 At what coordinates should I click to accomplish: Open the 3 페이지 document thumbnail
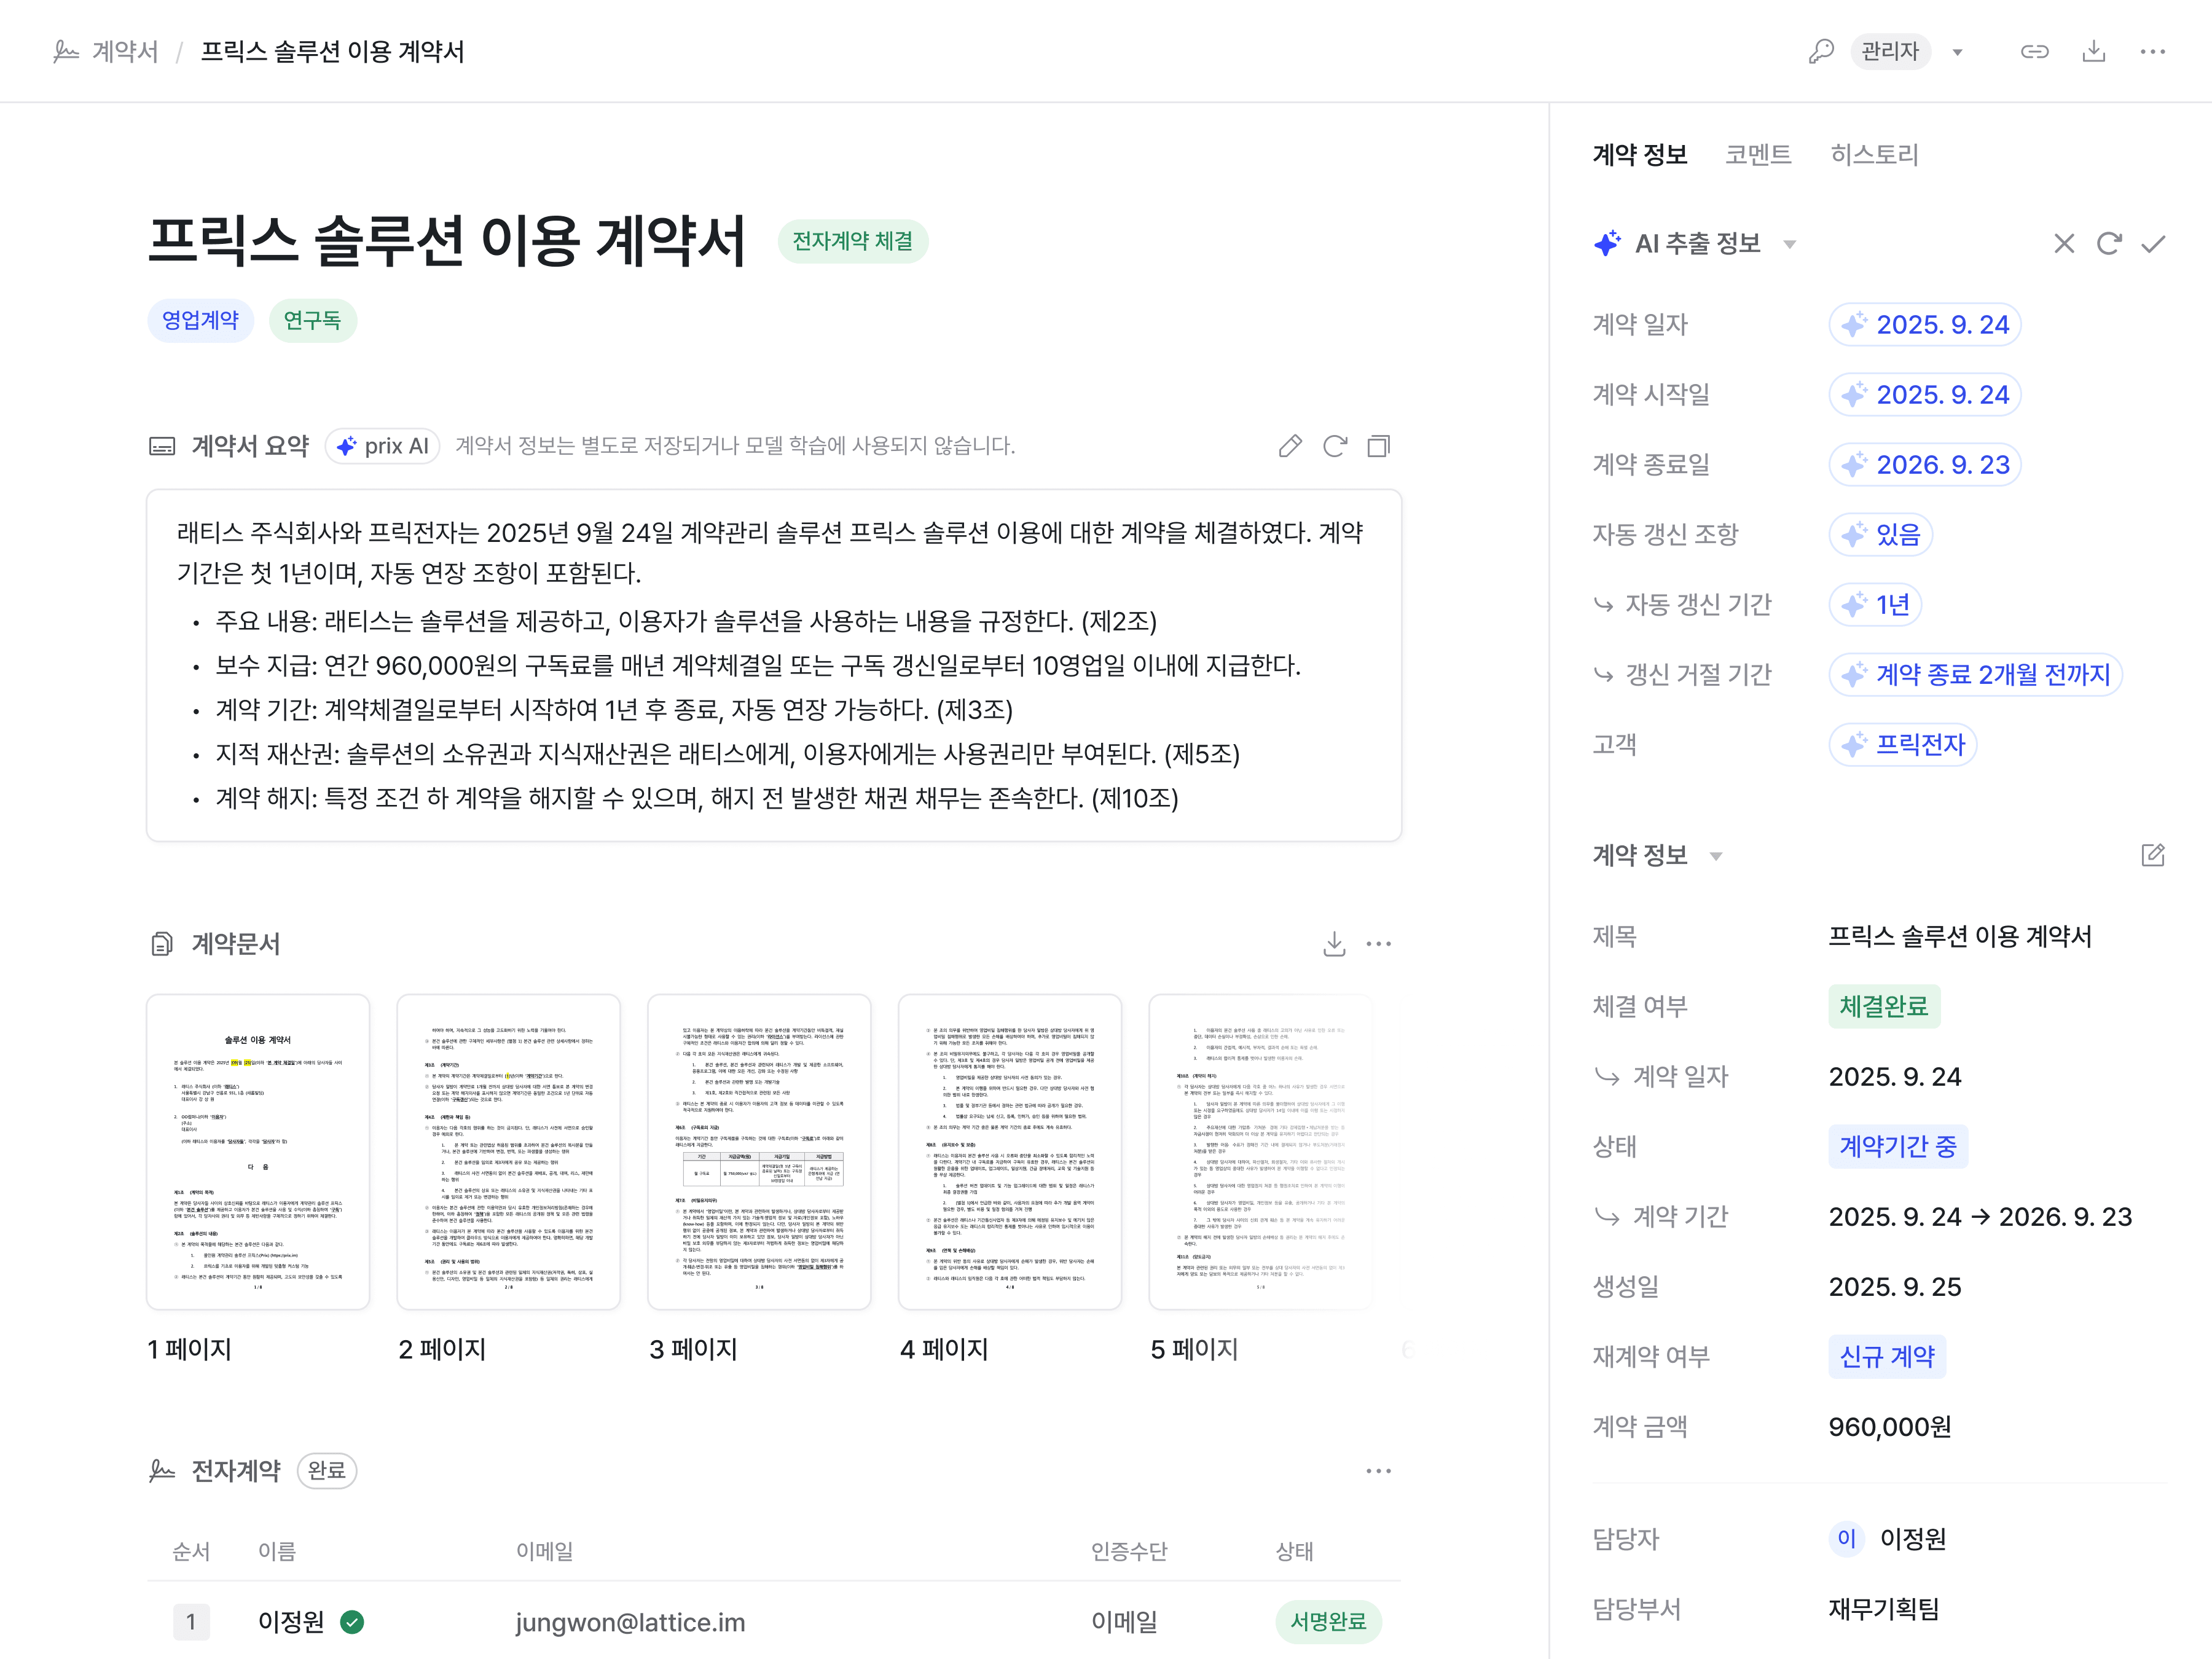[759, 1152]
